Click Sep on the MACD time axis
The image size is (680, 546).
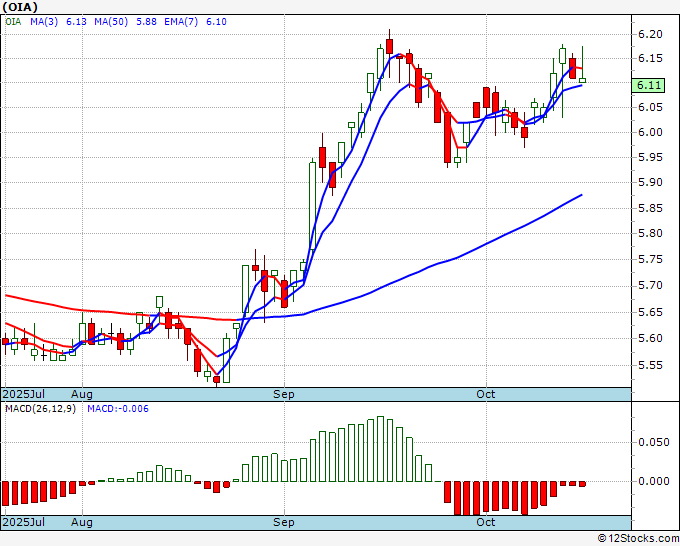[x=284, y=522]
